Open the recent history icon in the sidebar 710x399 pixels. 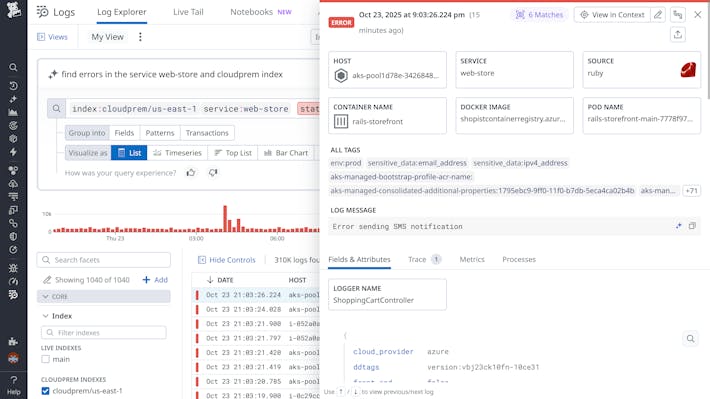(13, 86)
